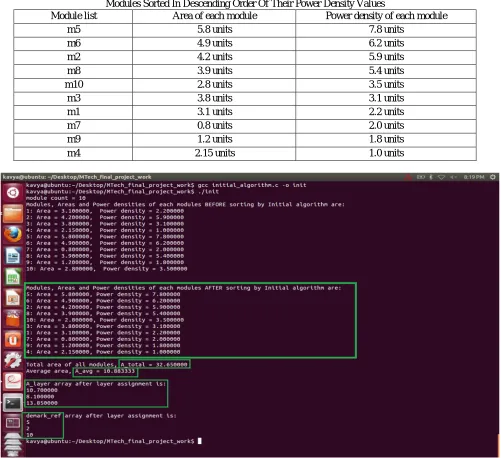Click the '5.9 units' power density cell
Screen dimensions: 501x458
point(386,57)
